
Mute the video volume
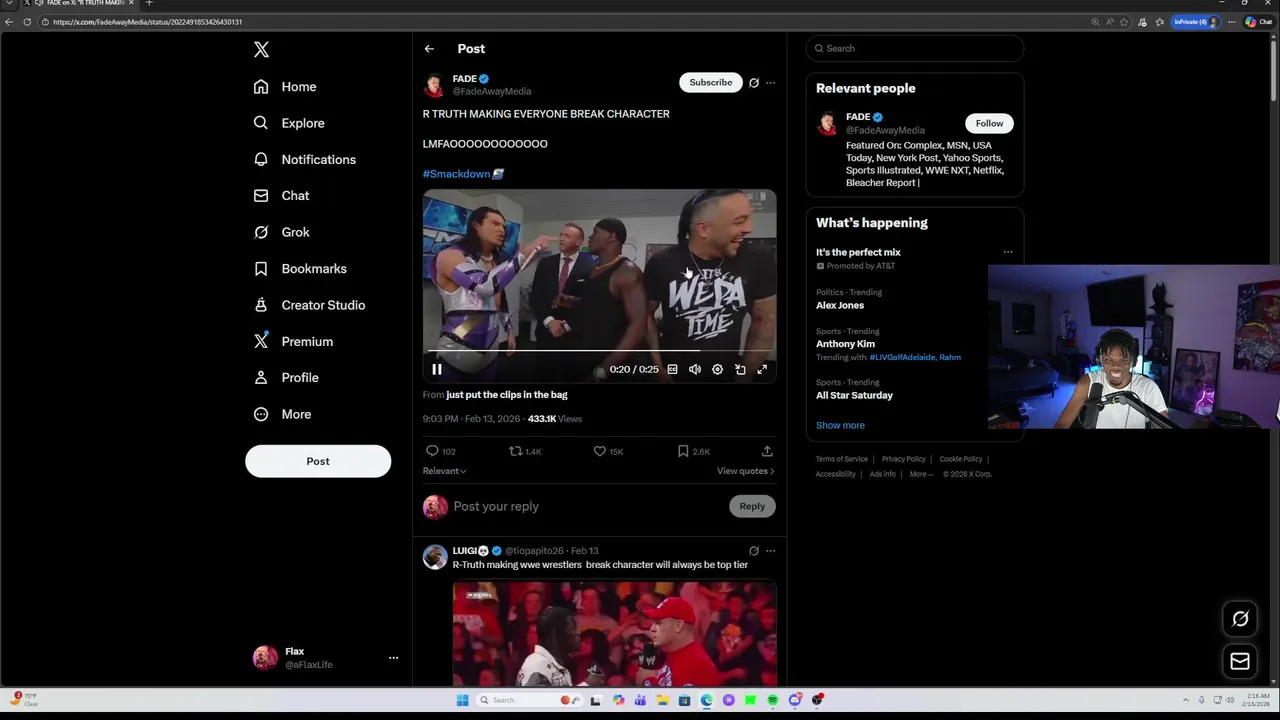pos(695,370)
